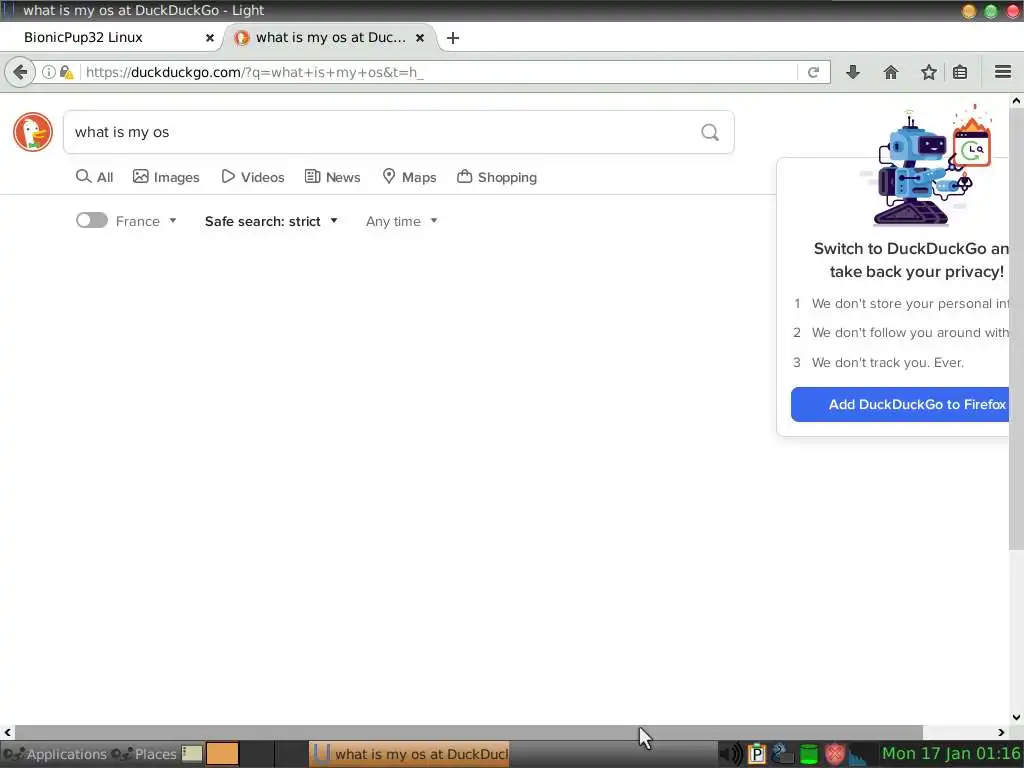Click the horizontal scrollbar thumb
The image size is (1024, 768).
coord(469,732)
